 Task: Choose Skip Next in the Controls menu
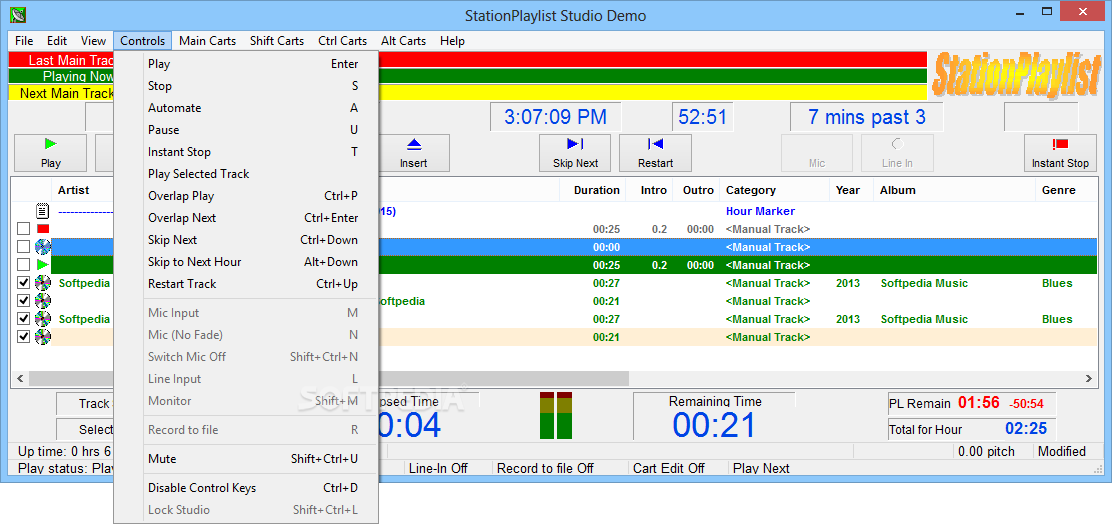pyautogui.click(x=246, y=240)
